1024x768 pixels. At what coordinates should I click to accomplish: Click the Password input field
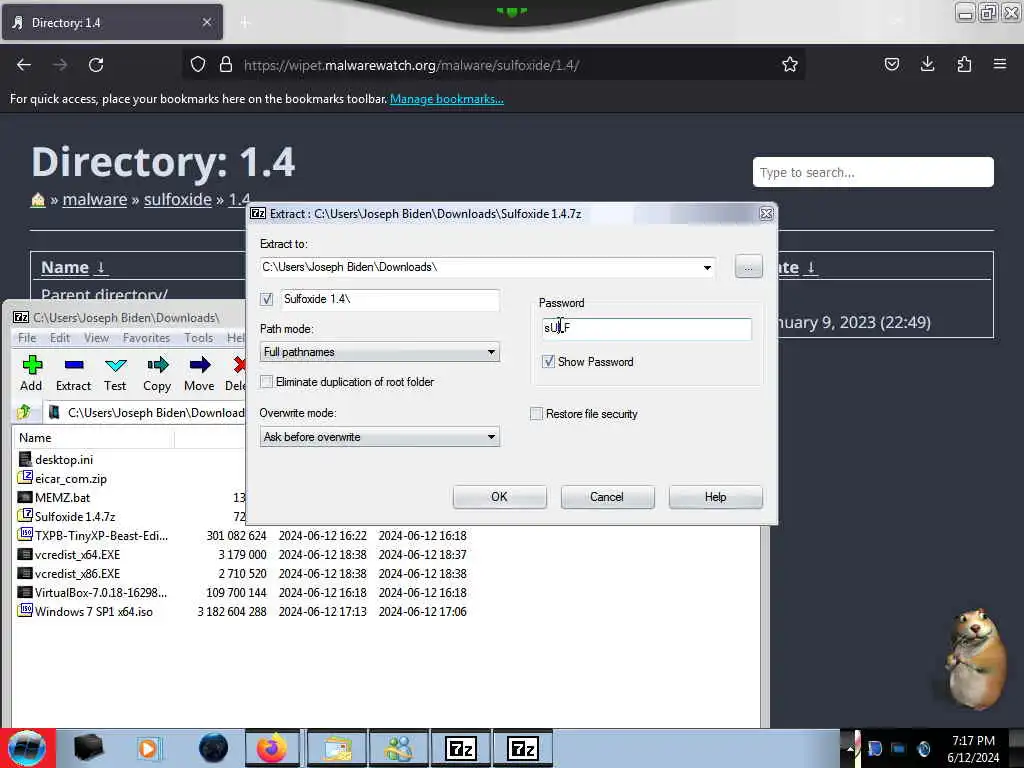(646, 328)
